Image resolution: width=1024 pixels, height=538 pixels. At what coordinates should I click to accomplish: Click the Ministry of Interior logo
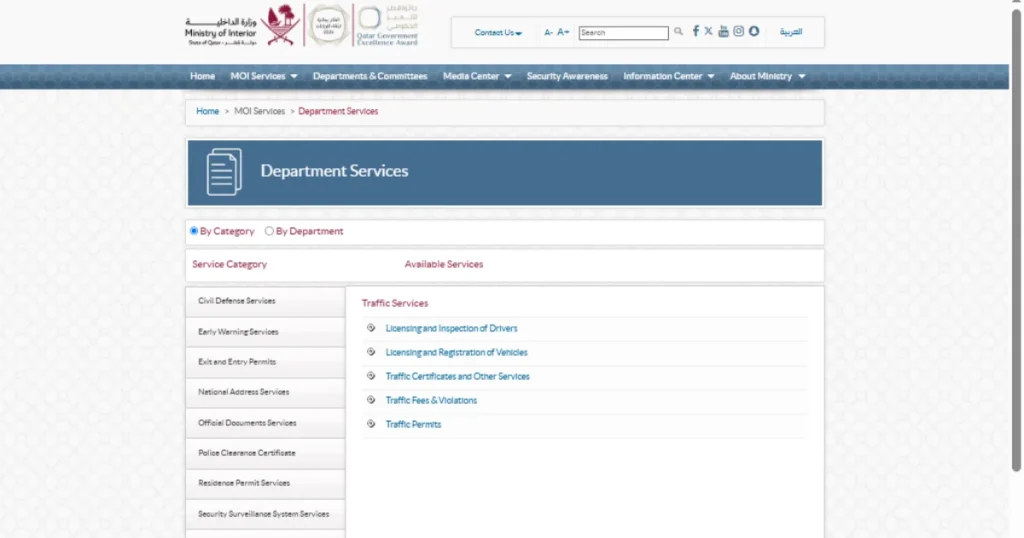(x=243, y=26)
